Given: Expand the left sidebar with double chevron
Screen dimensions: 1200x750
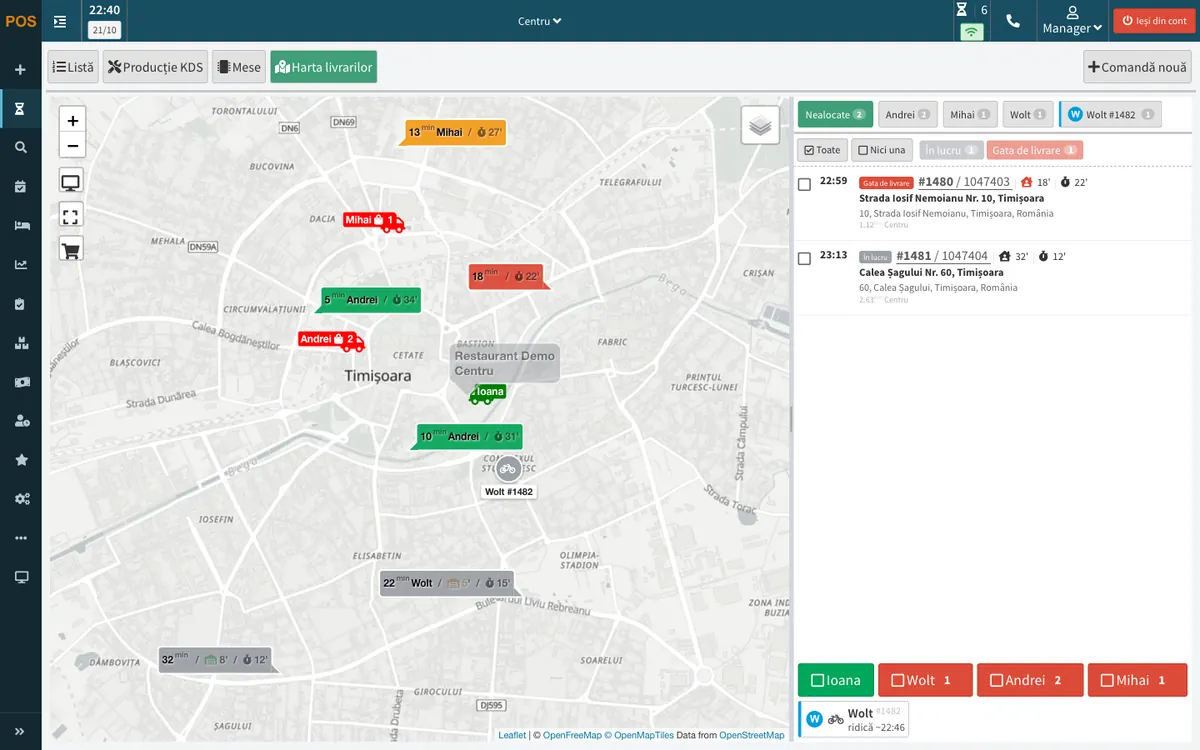Looking at the screenshot, I should pyautogui.click(x=21, y=731).
